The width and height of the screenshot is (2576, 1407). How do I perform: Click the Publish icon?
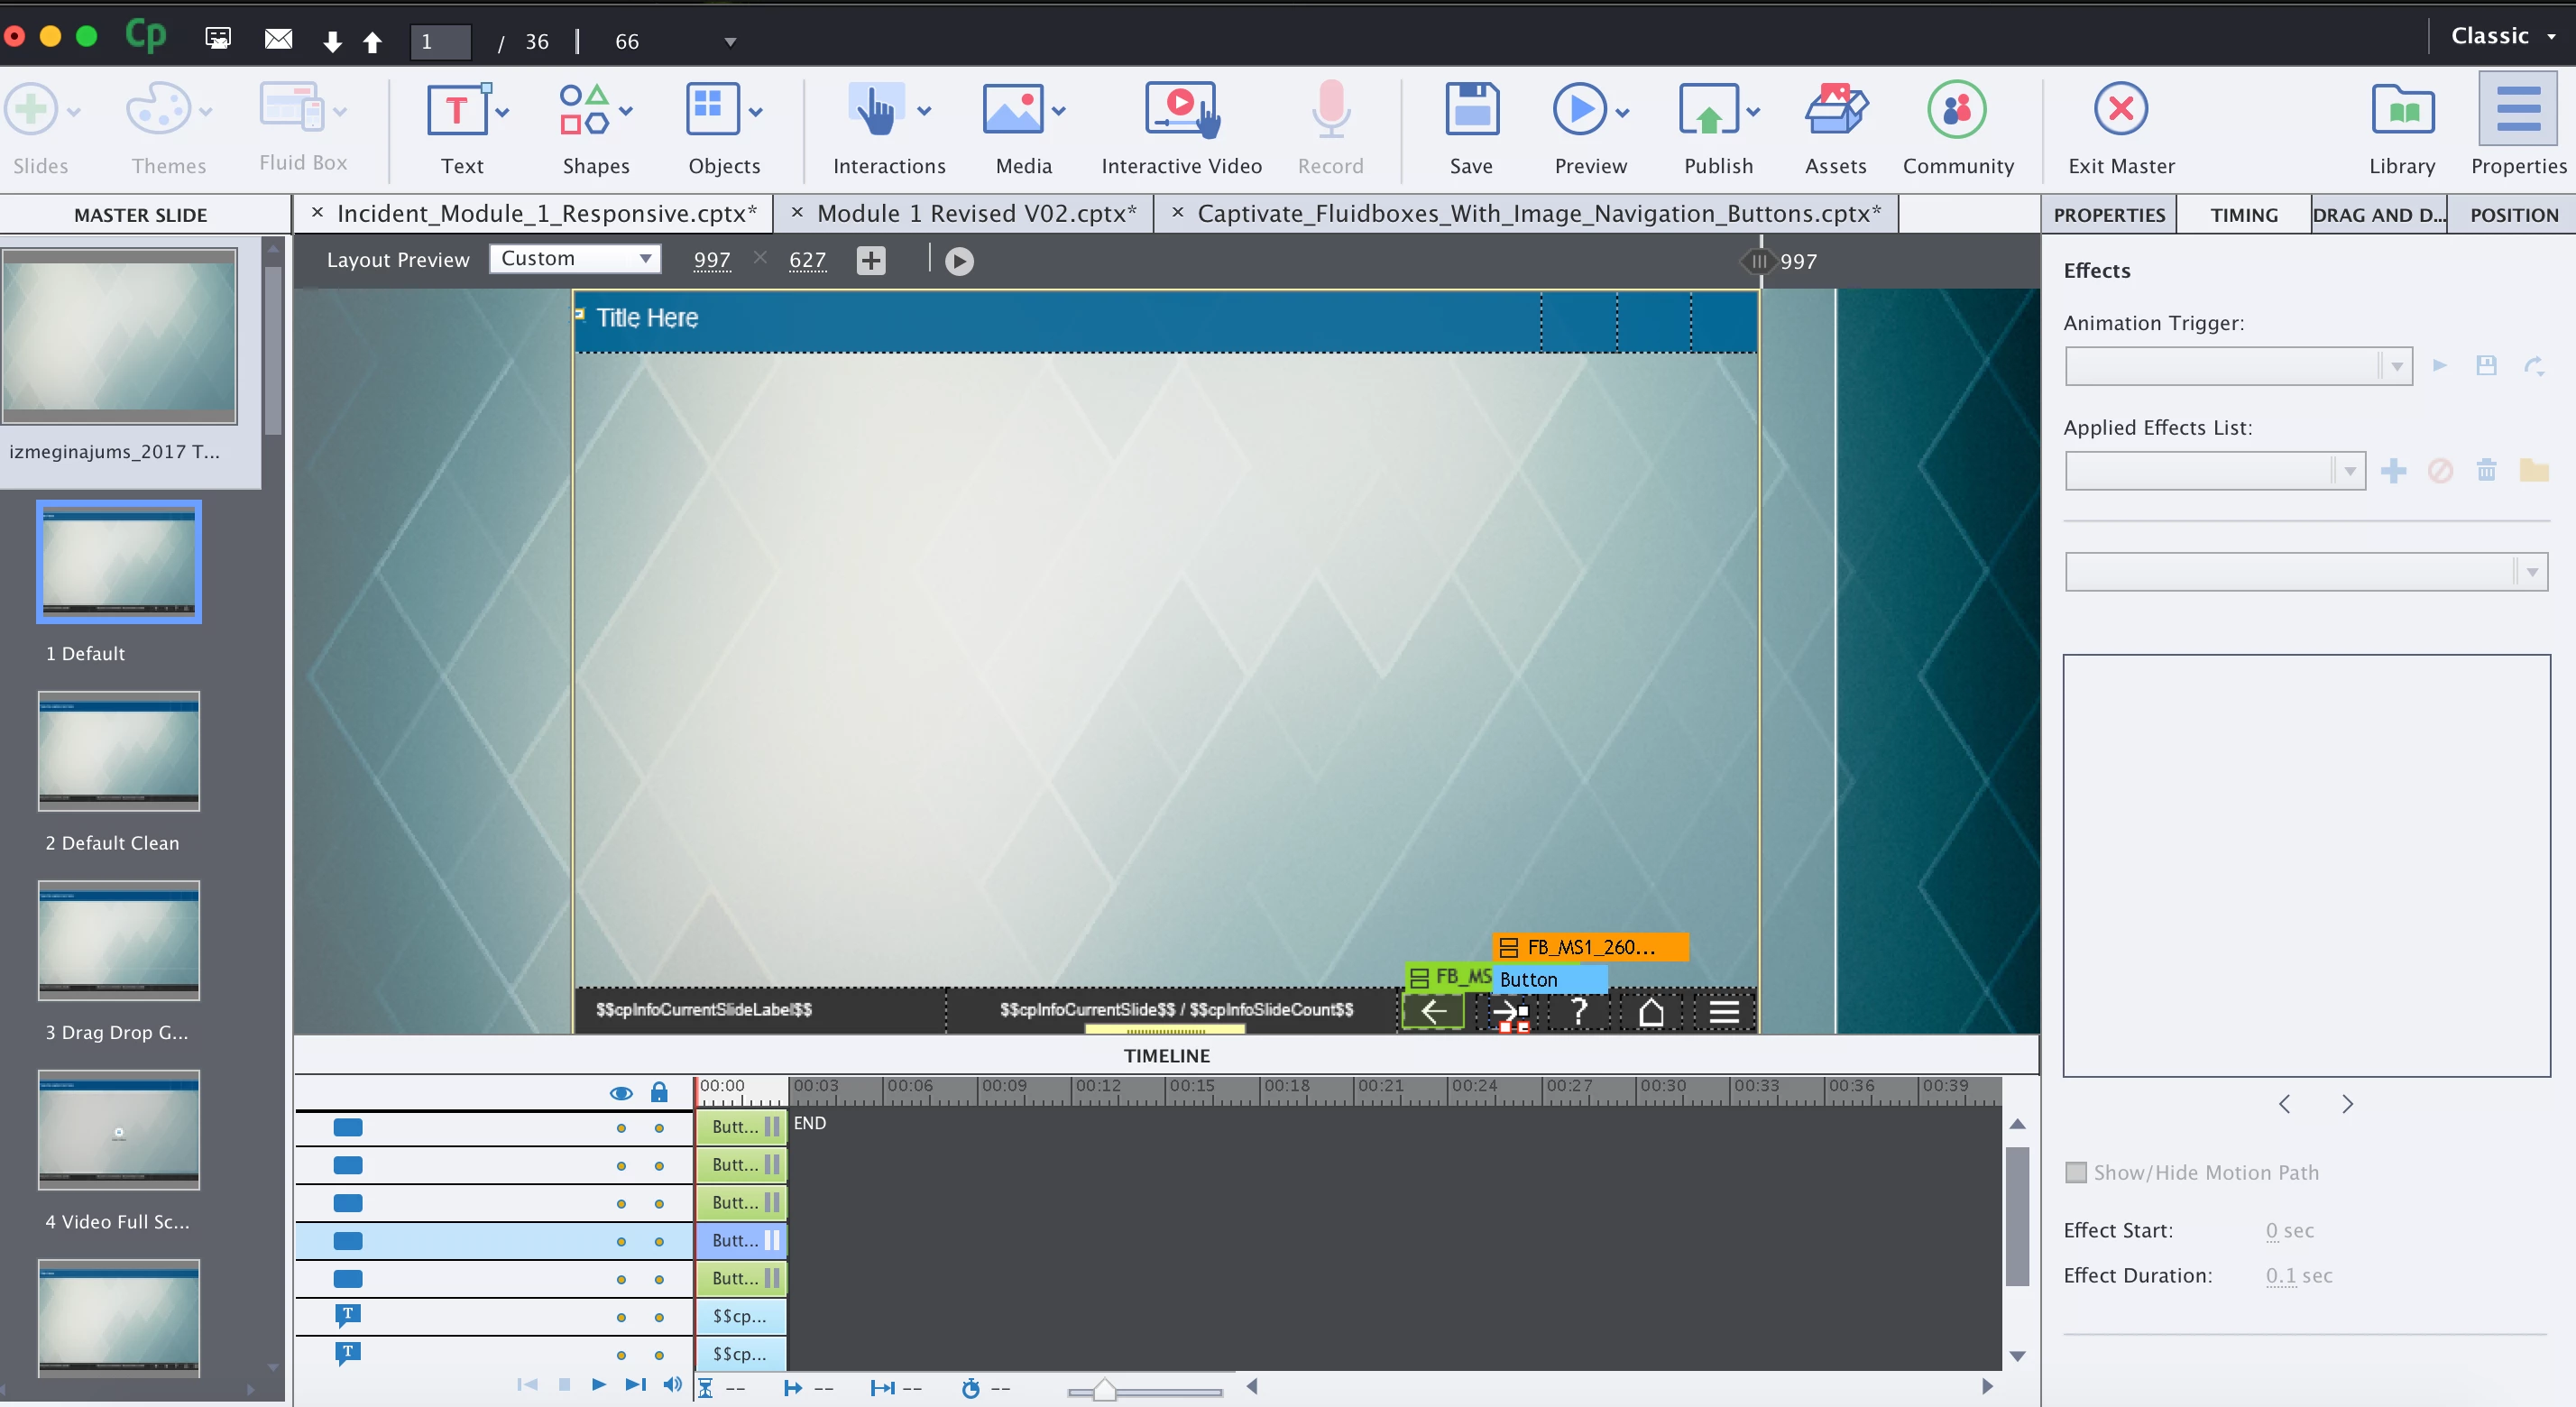1708,110
